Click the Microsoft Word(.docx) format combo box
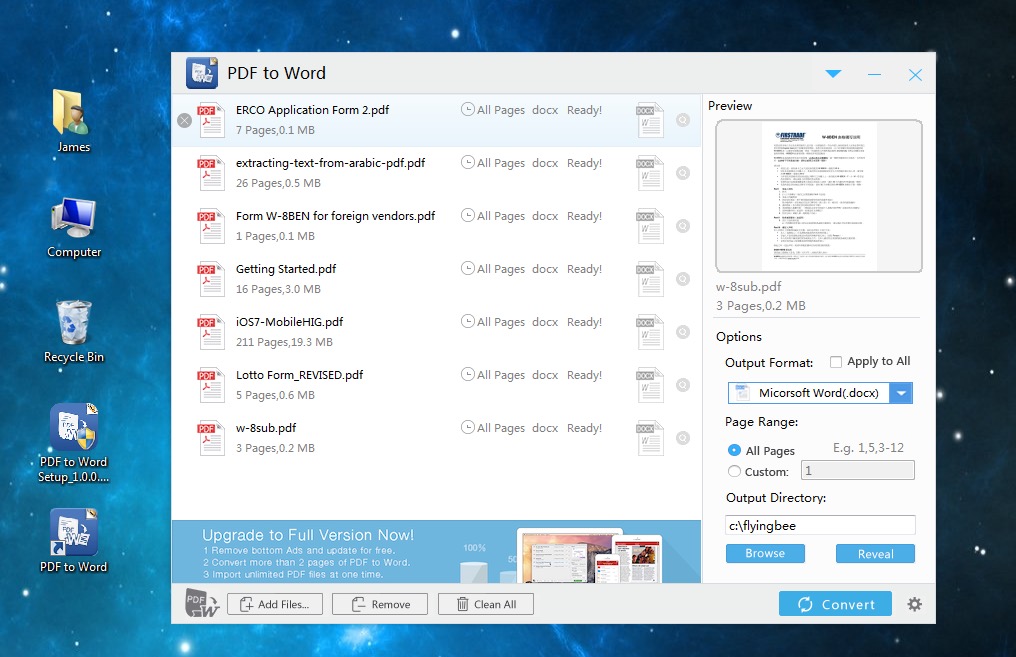The image size is (1016, 657). [820, 393]
